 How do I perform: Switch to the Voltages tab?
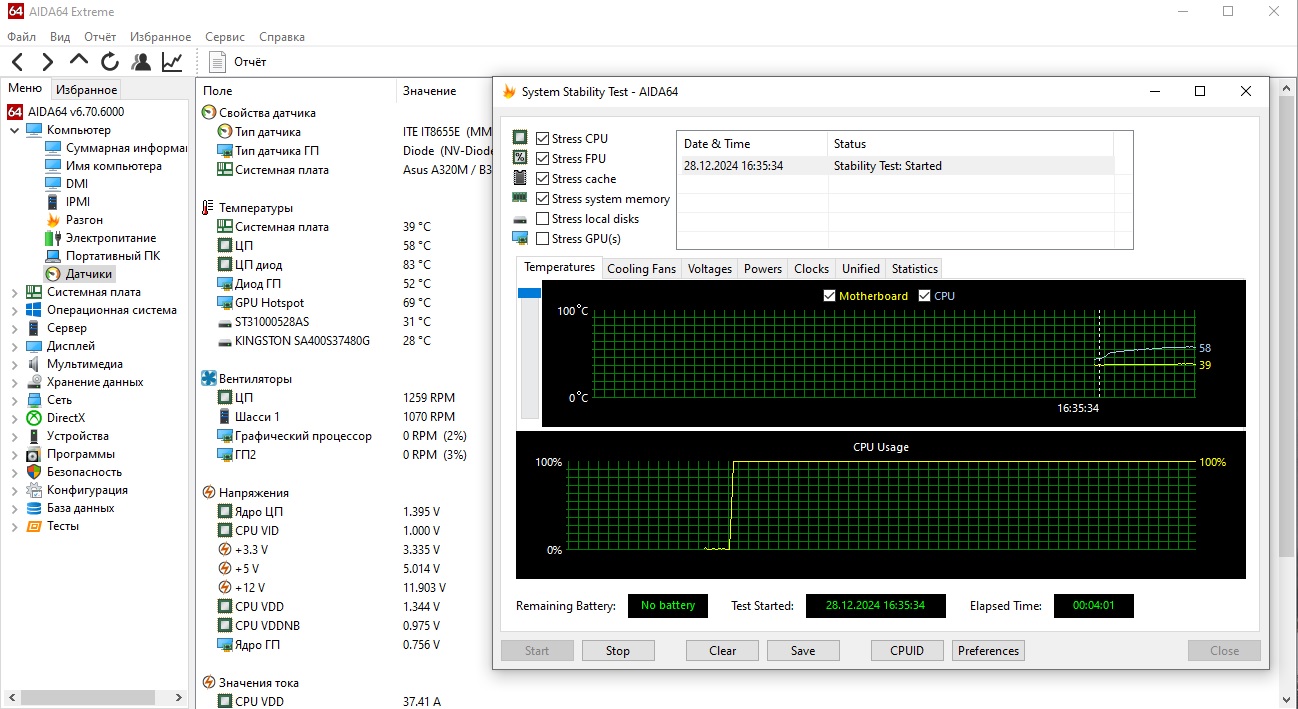[x=710, y=269]
